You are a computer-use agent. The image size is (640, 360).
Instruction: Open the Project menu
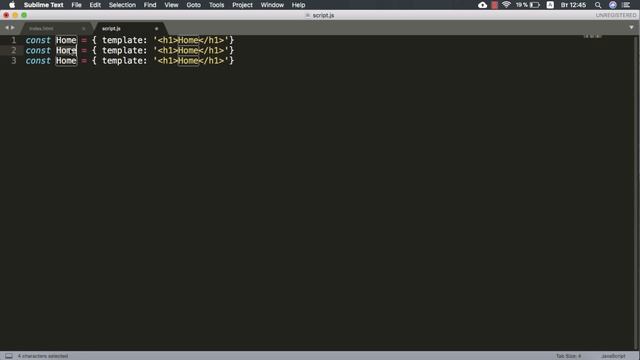(242, 5)
